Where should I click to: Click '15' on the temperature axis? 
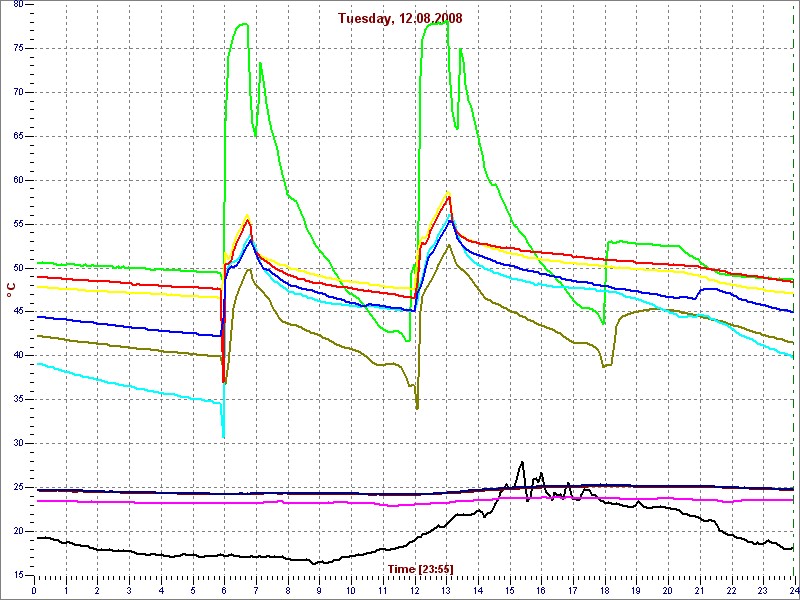click(x=18, y=575)
